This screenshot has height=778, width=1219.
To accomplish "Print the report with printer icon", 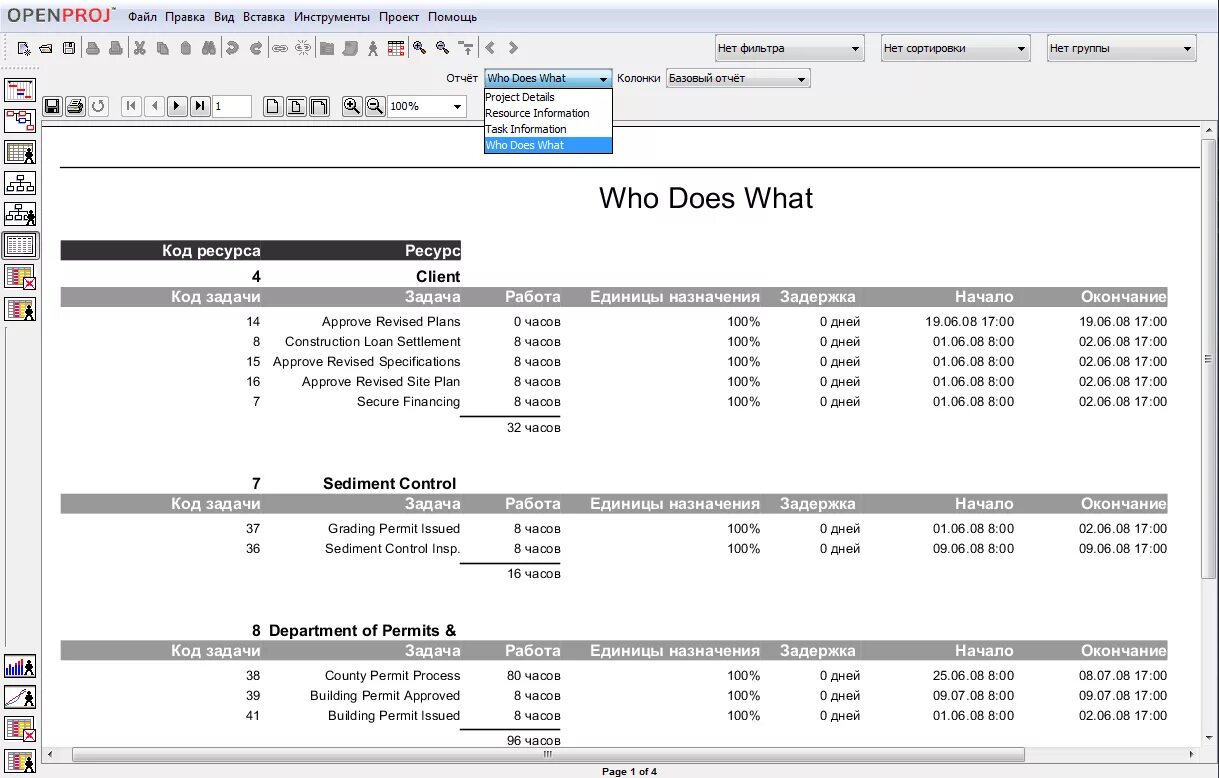I will 75,106.
